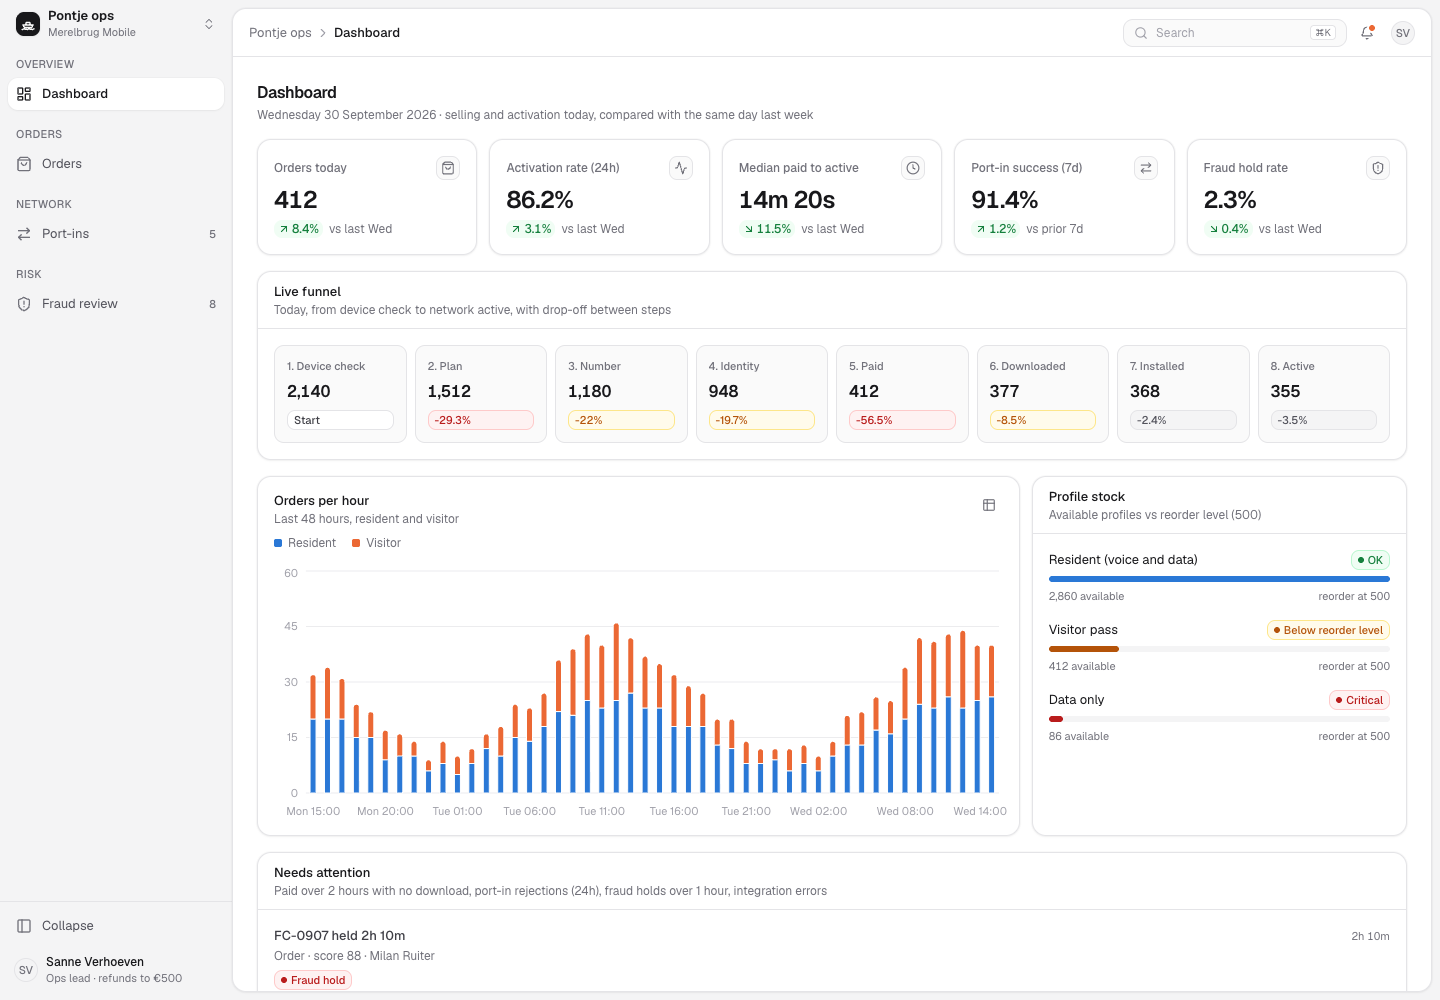Image resolution: width=1440 pixels, height=1000 pixels.
Task: Click the Pontje ops breadcrumb link
Action: click(x=280, y=33)
